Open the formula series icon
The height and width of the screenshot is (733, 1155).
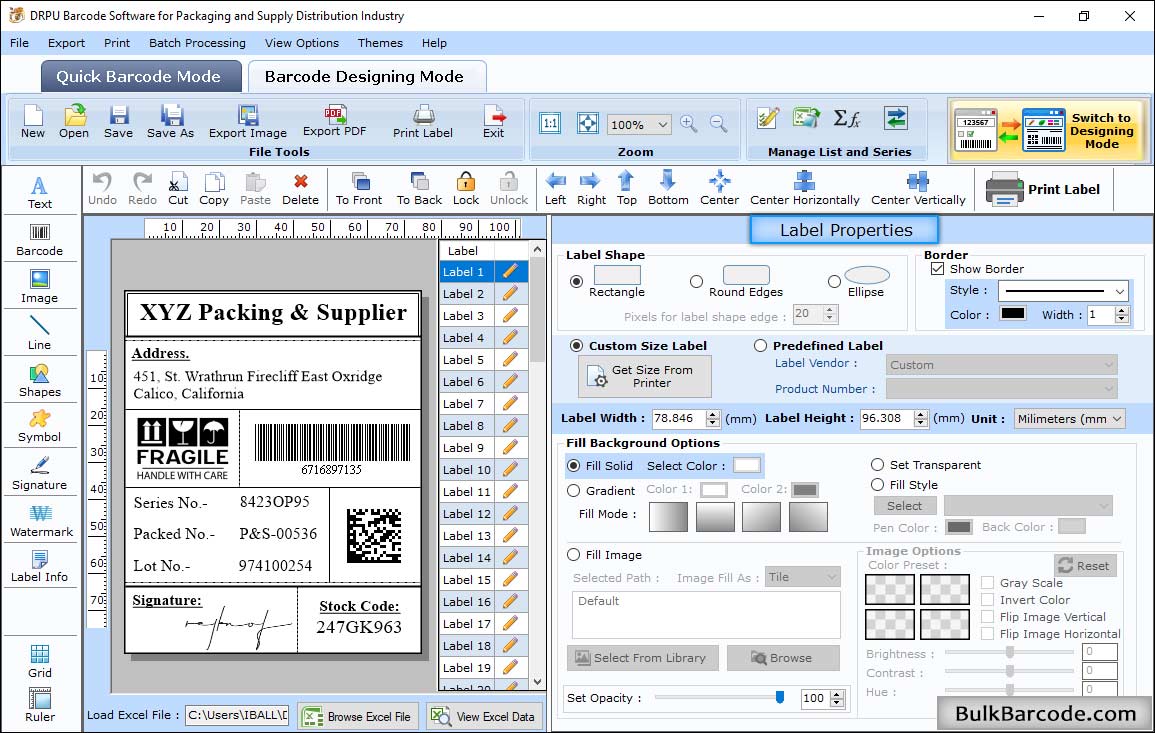coord(847,118)
